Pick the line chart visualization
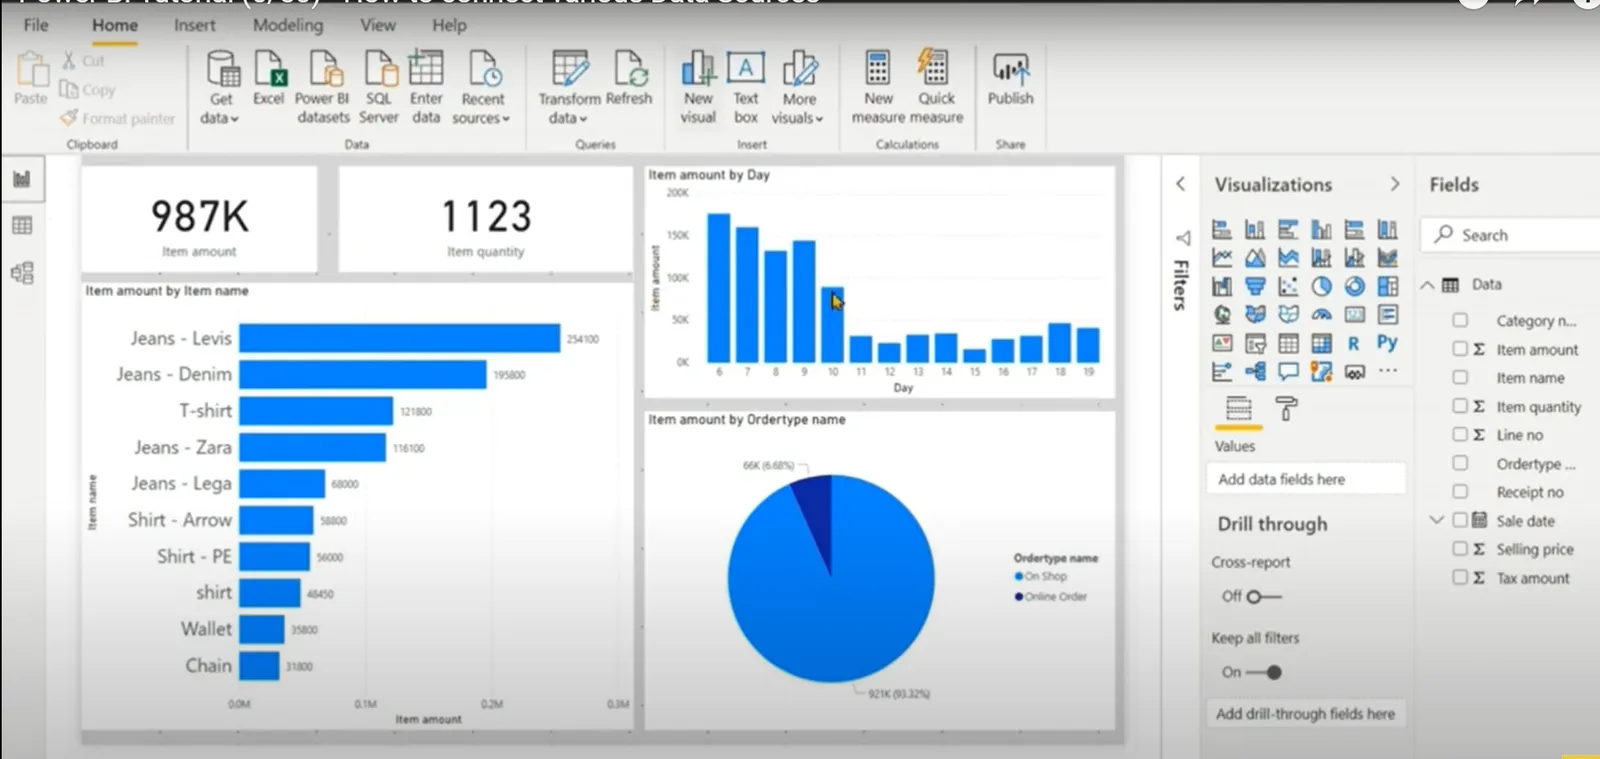Screen dimensions: 1600x759 [1222, 258]
